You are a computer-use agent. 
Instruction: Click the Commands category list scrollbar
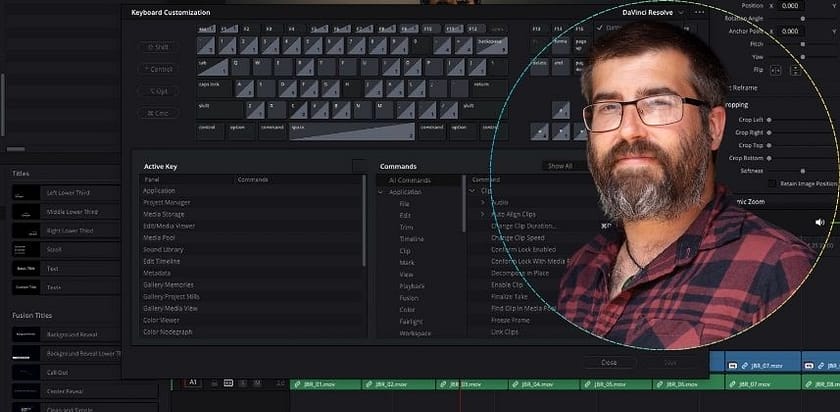pyautogui.click(x=463, y=204)
